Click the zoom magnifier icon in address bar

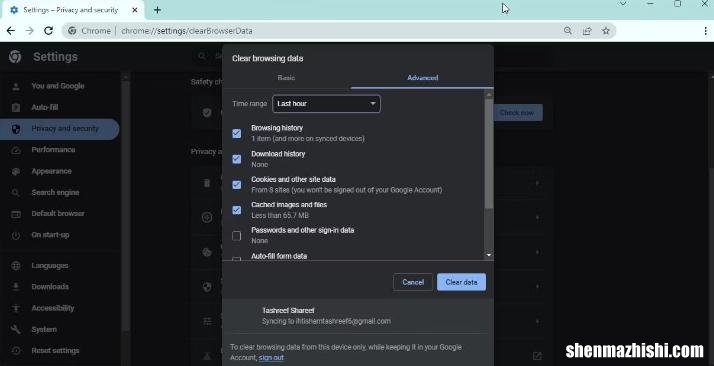tap(567, 31)
